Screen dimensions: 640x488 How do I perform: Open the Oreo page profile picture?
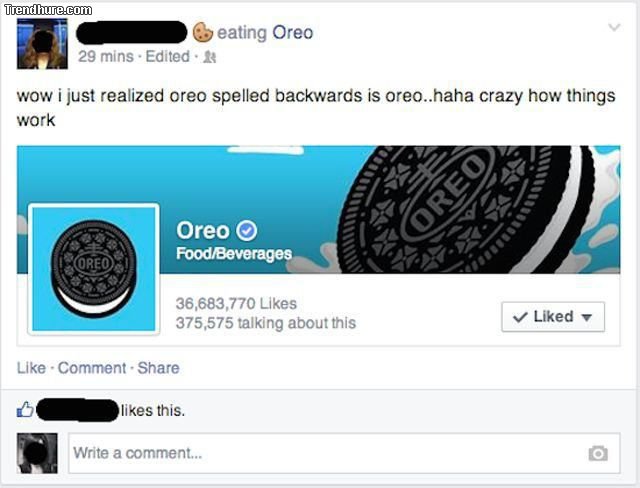click(x=94, y=267)
